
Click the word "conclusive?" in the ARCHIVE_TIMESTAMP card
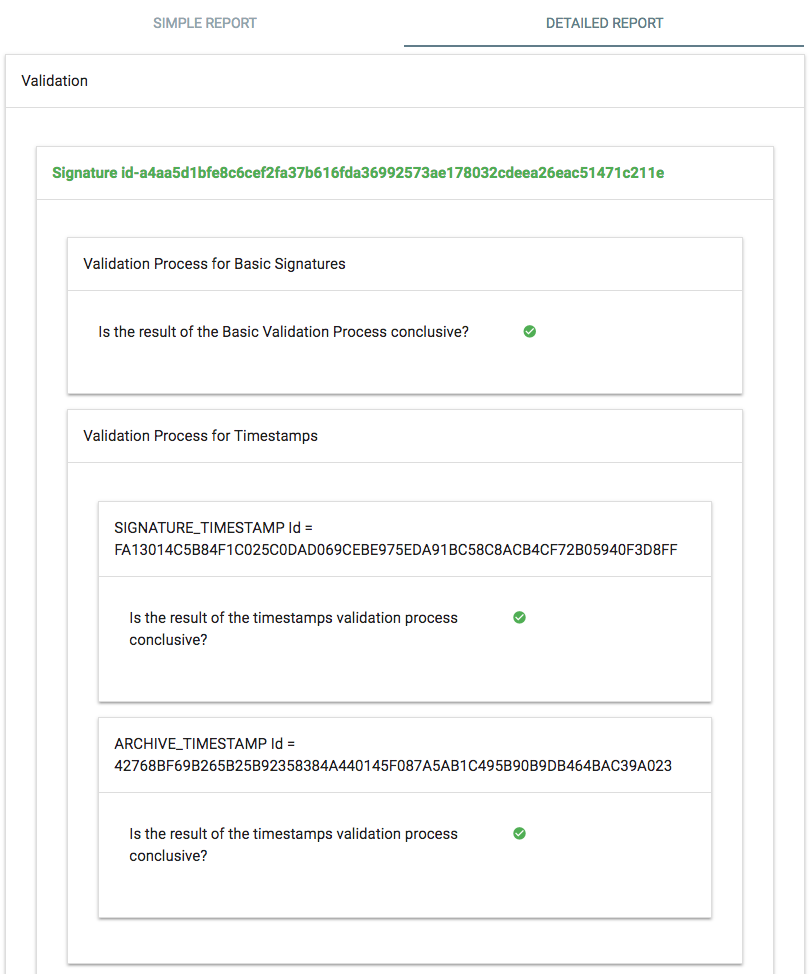point(168,856)
